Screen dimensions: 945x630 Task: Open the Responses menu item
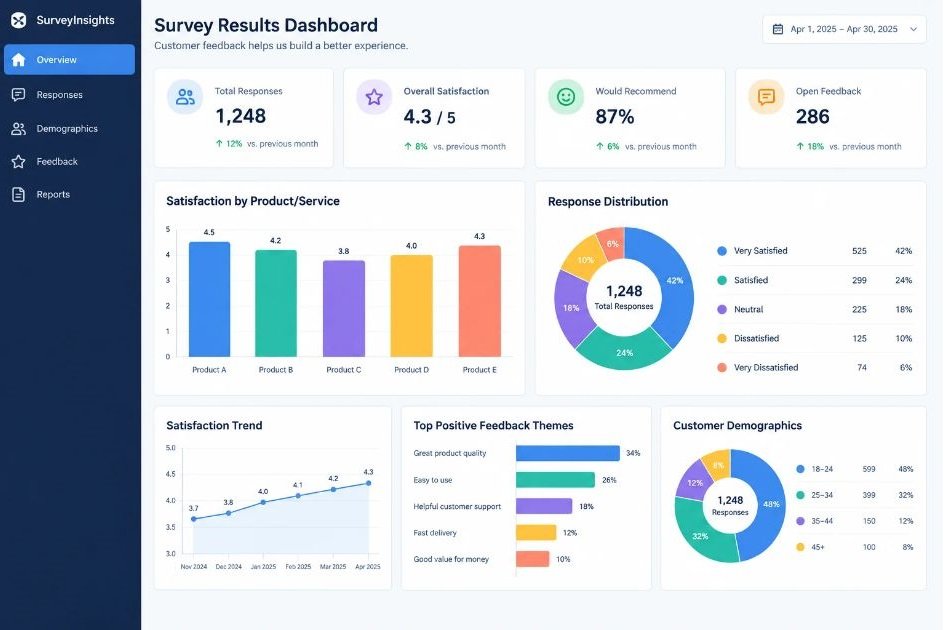69,95
